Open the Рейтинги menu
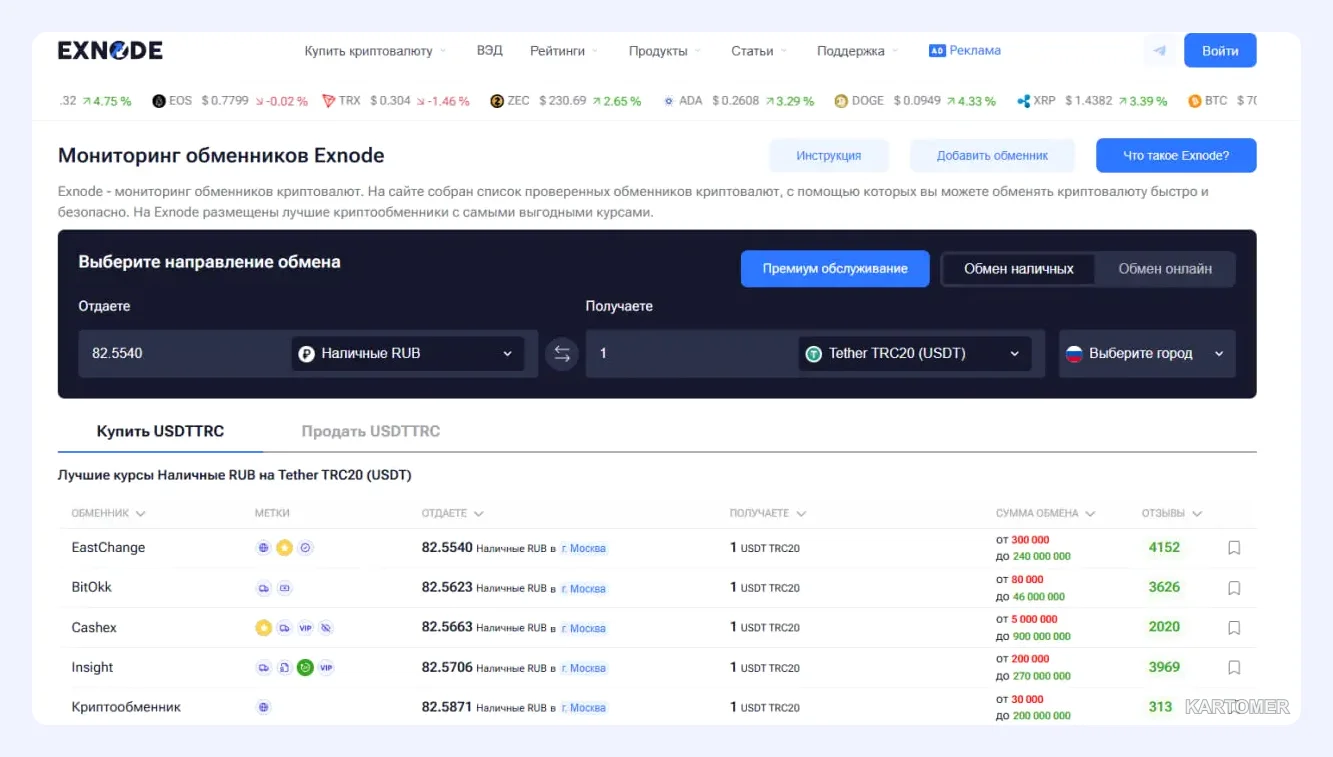Screen dimensions: 1333x757 [x=565, y=51]
